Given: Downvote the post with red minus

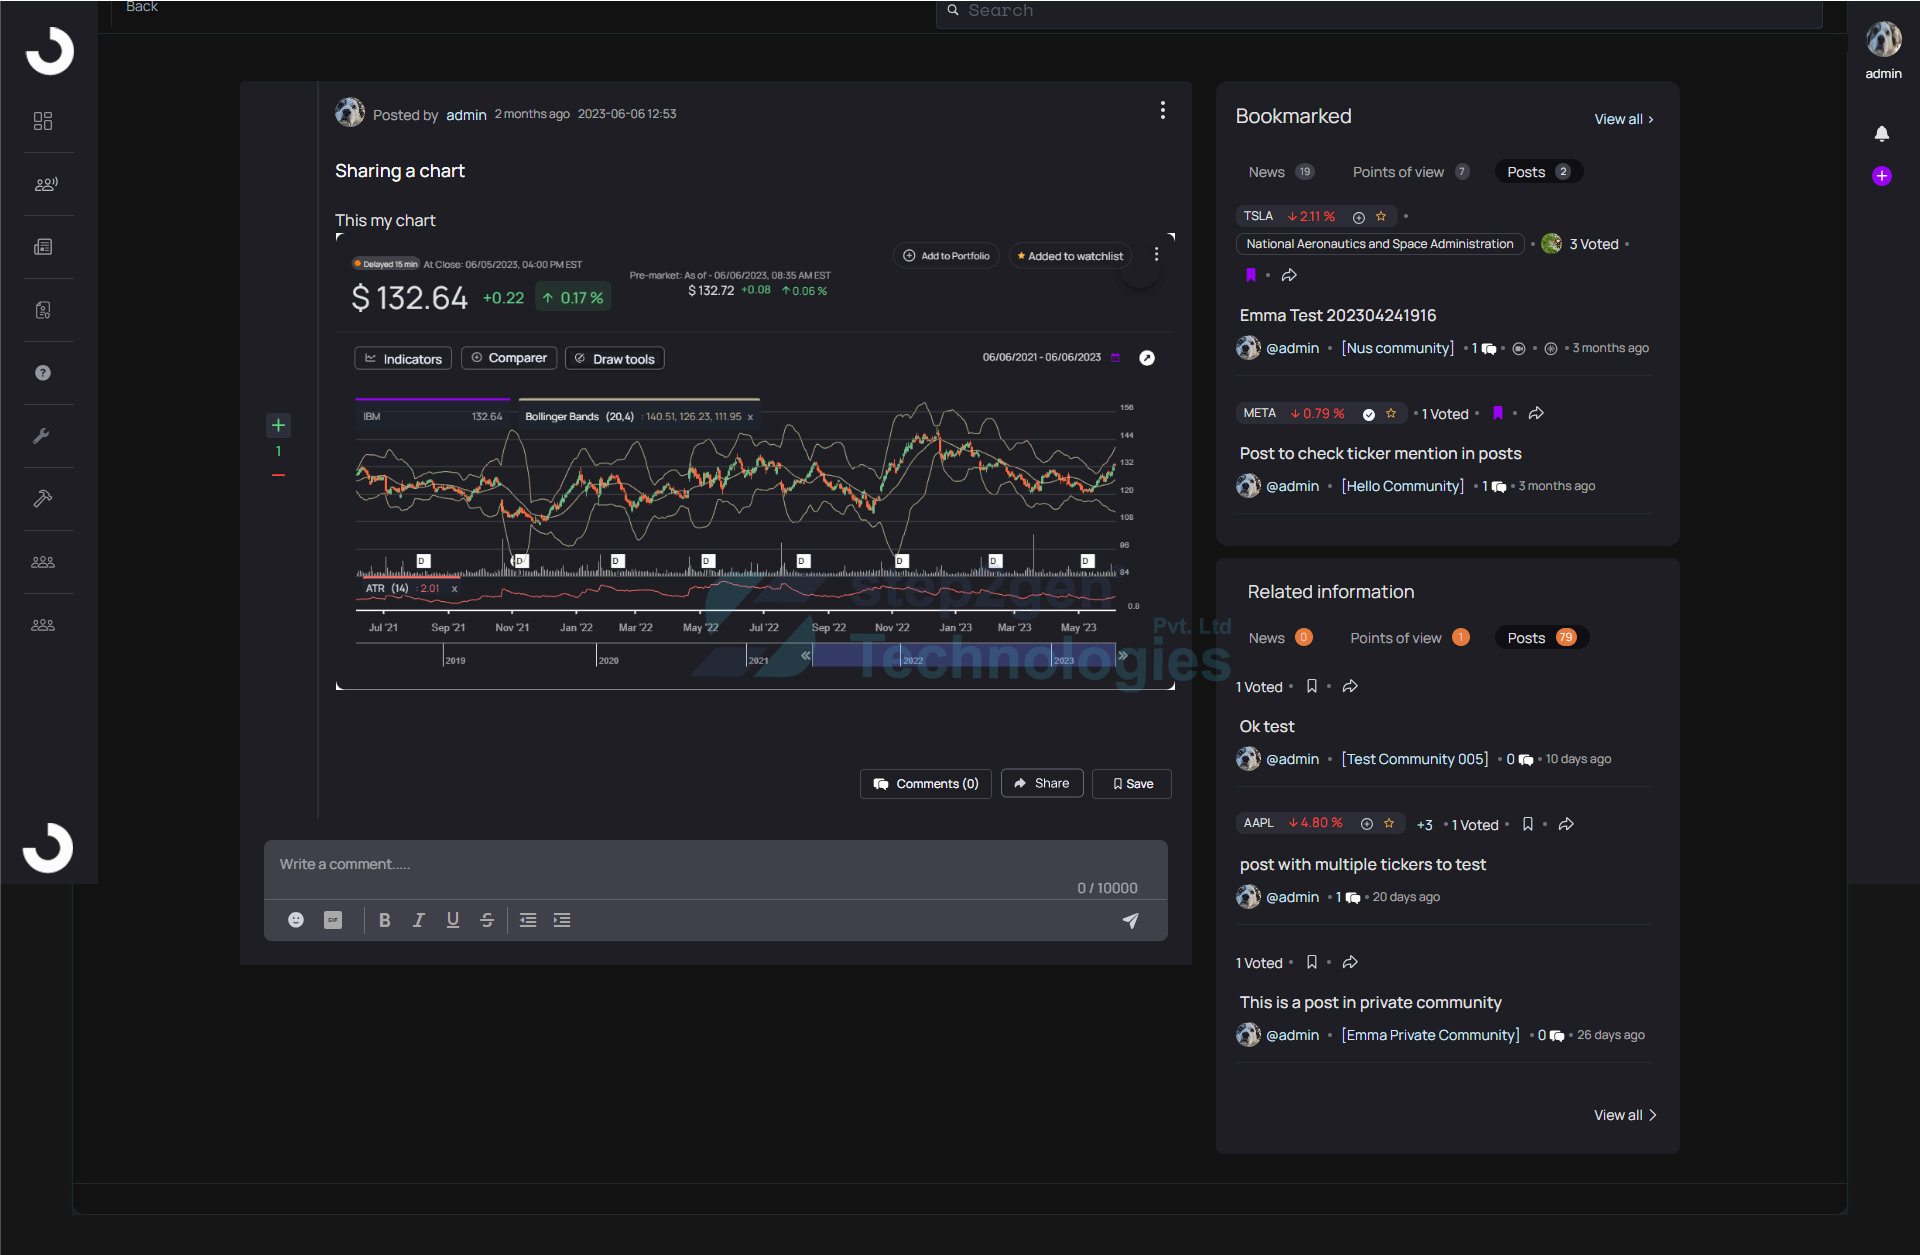Looking at the screenshot, I should pyautogui.click(x=278, y=475).
